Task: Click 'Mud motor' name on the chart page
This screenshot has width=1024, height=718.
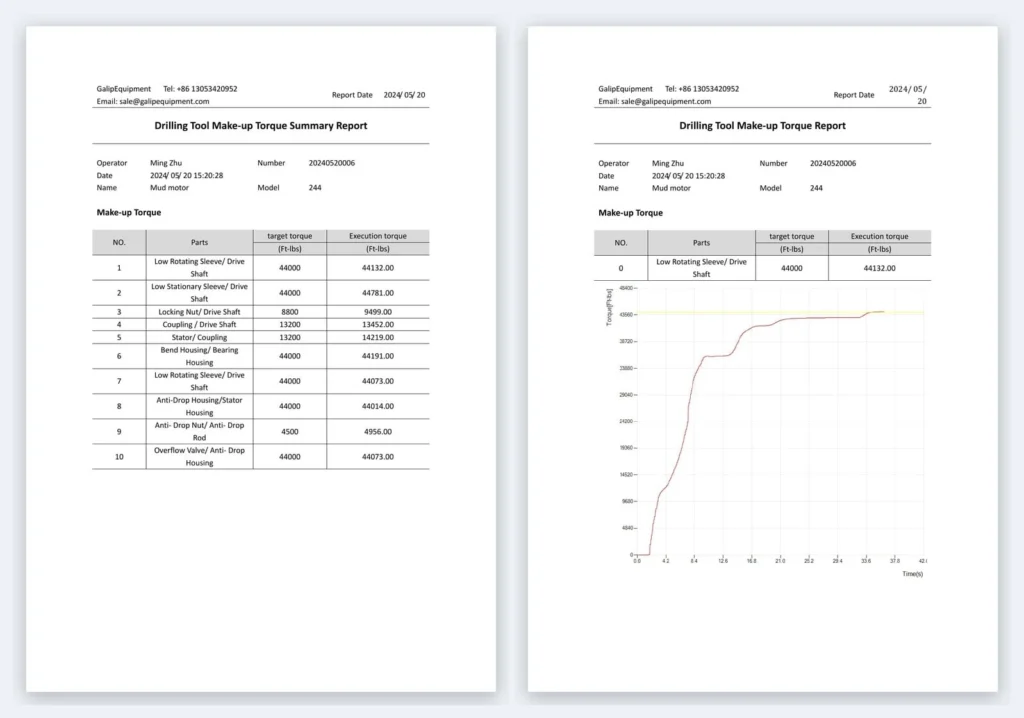Action: click(x=671, y=188)
